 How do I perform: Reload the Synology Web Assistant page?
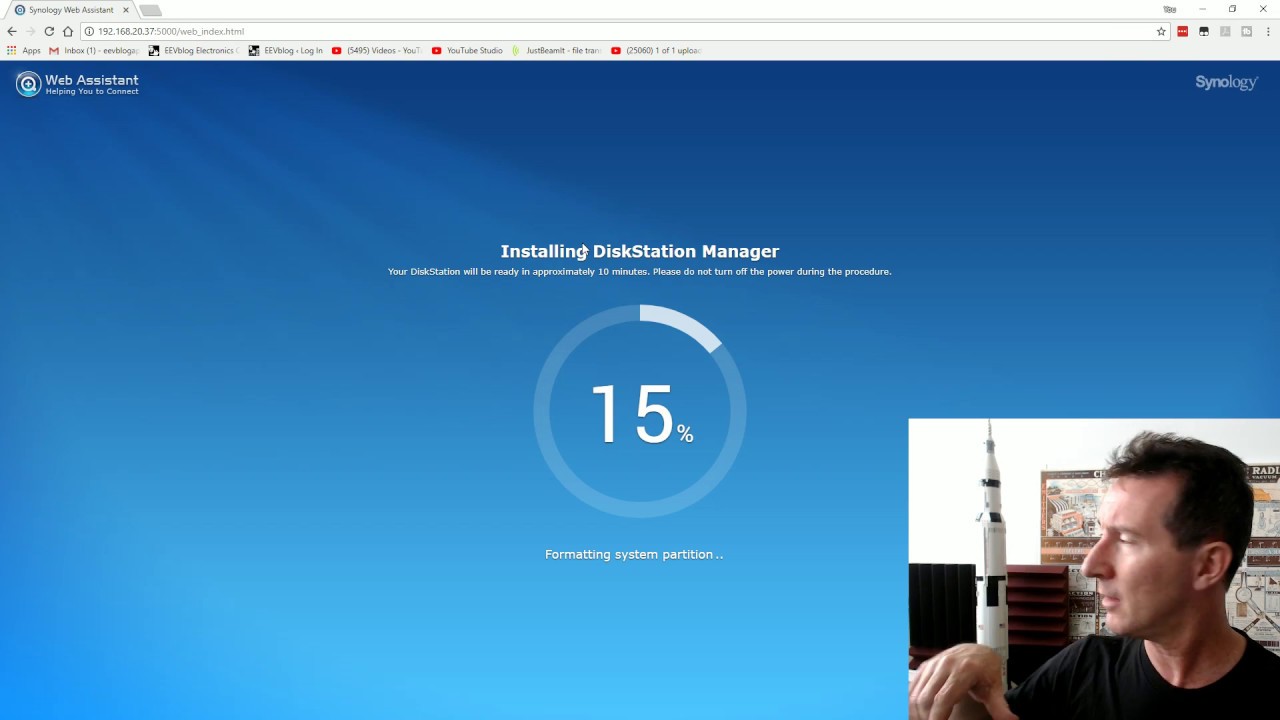(x=49, y=31)
